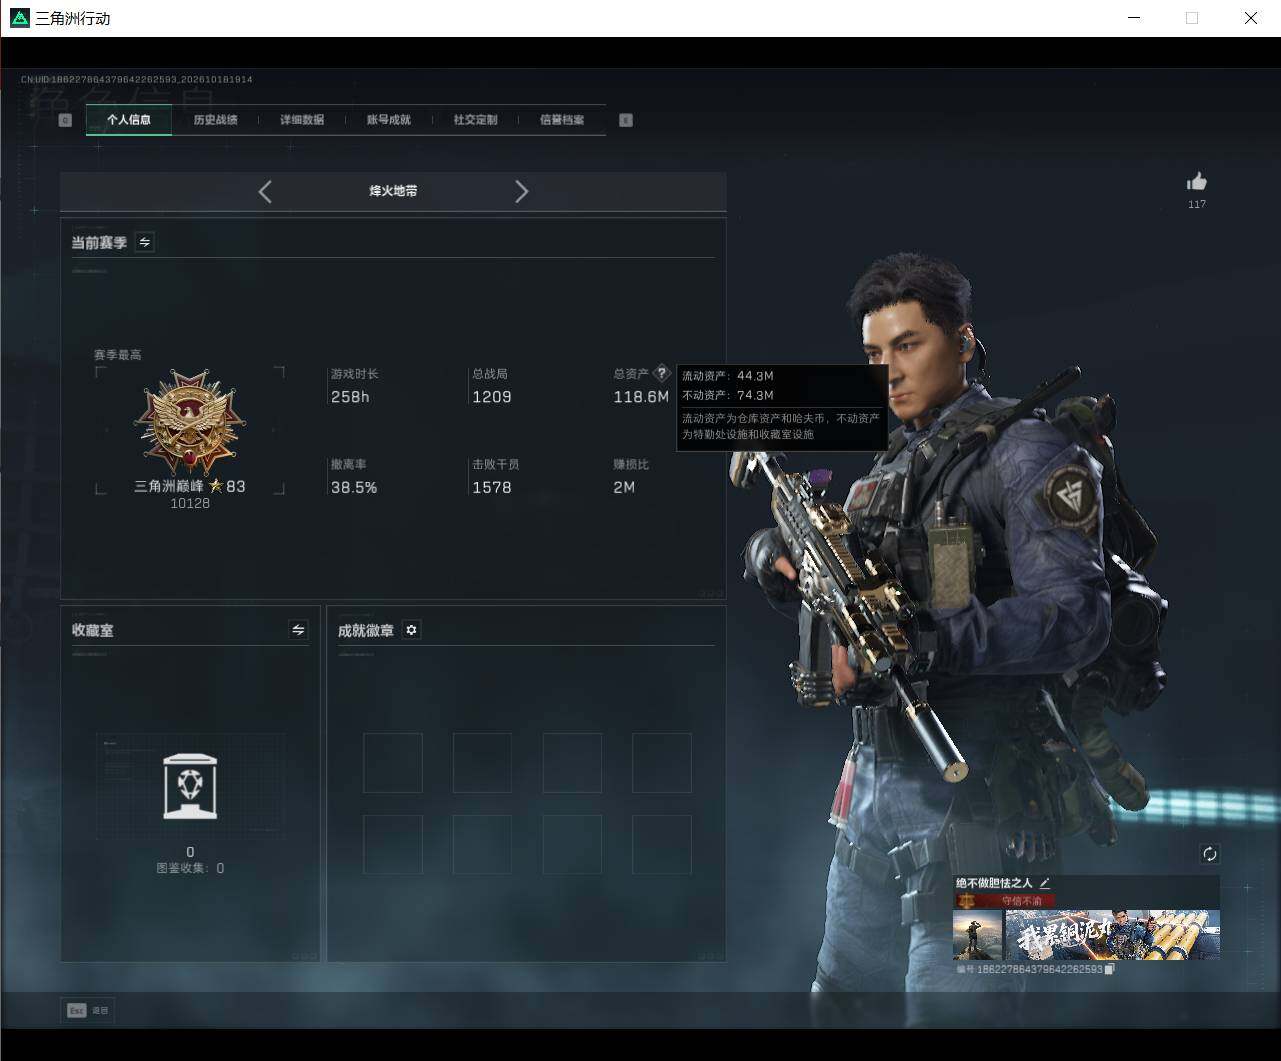Click the 收藏室 display case icon
This screenshot has height=1061, width=1281.
coord(190,786)
